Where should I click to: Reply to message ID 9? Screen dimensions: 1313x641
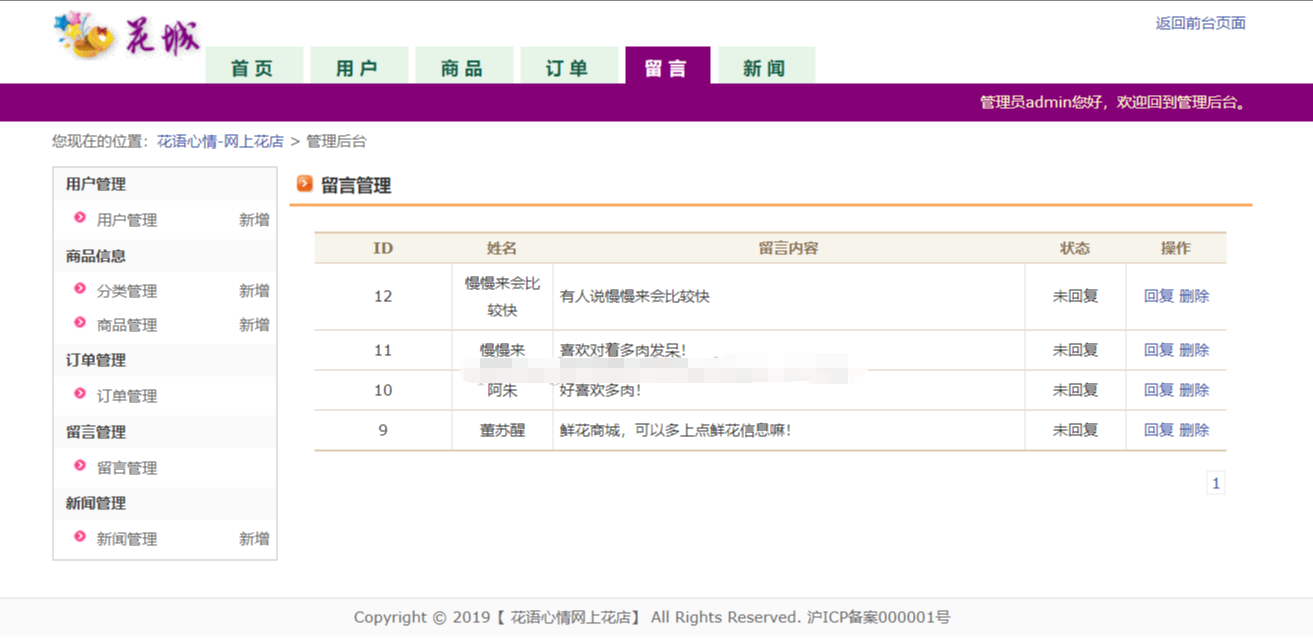(x=1159, y=430)
